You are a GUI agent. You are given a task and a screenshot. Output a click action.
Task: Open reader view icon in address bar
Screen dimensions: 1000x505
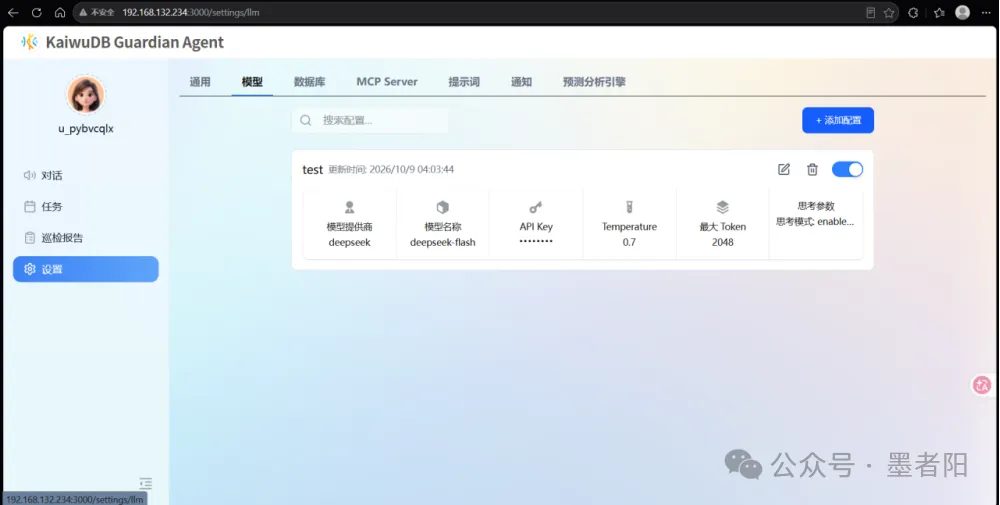coord(871,13)
